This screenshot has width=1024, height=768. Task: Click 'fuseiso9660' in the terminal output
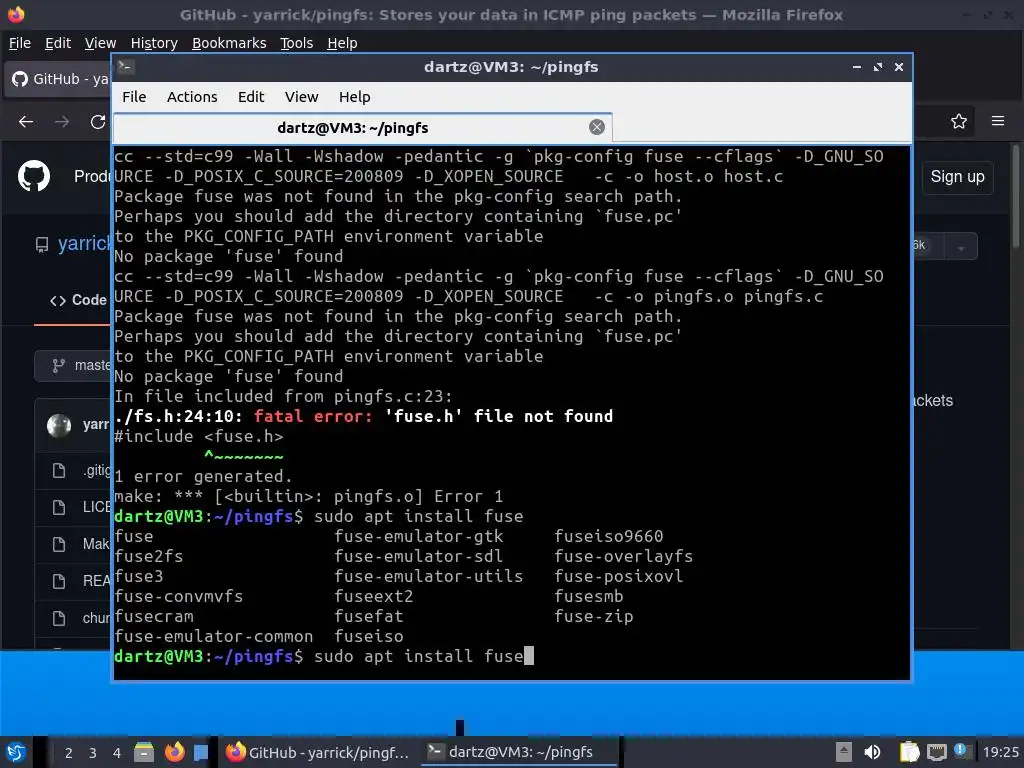(x=609, y=536)
